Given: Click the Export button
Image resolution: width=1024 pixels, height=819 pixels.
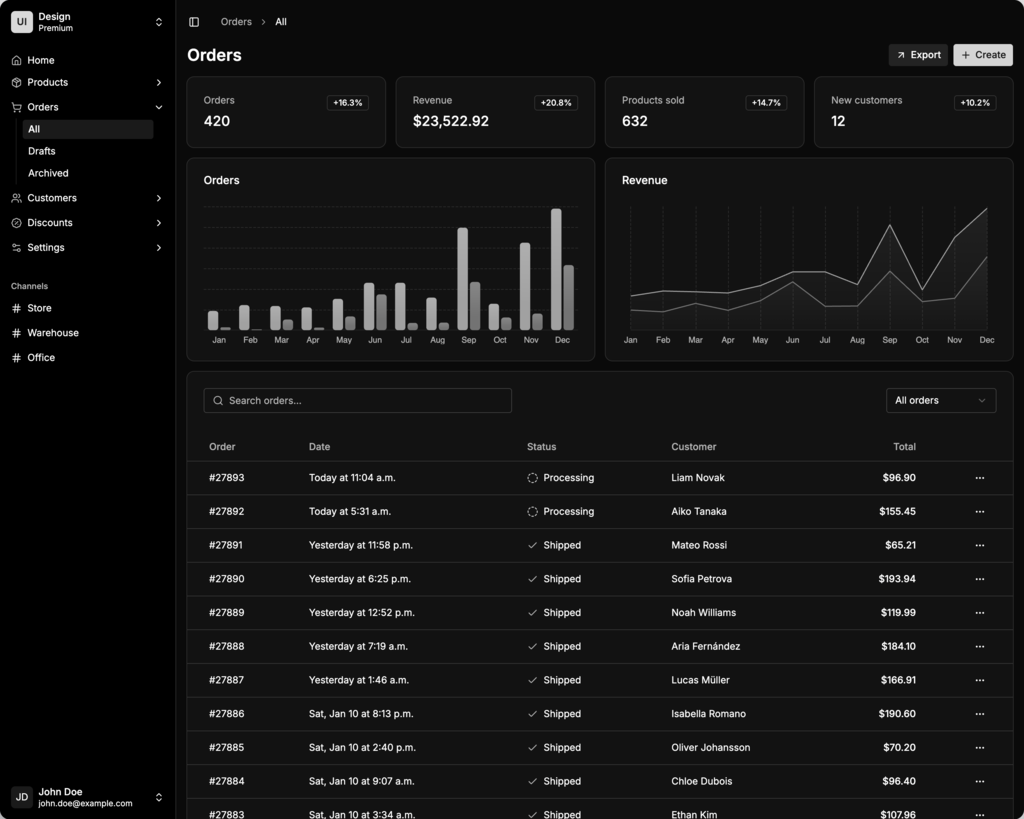Looking at the screenshot, I should pyautogui.click(x=918, y=55).
